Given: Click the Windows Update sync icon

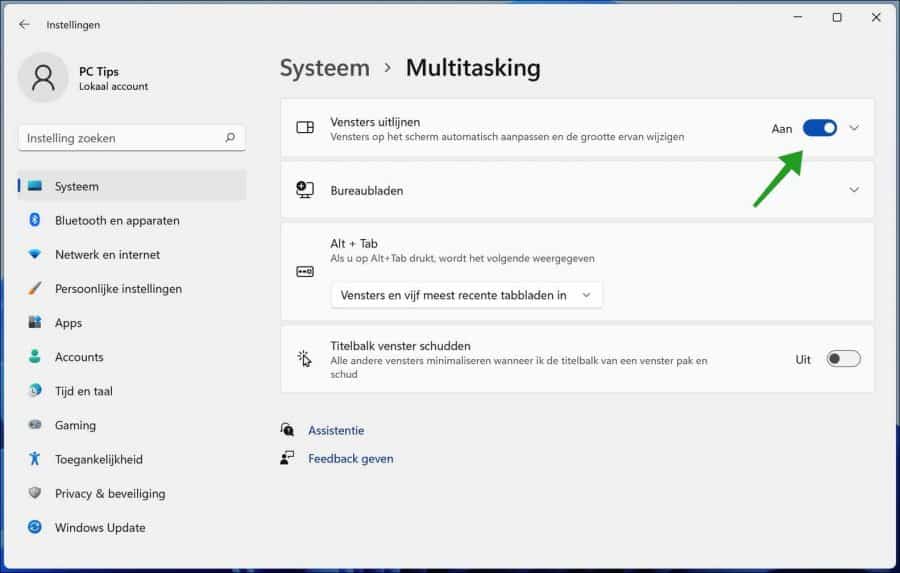Looking at the screenshot, I should (35, 526).
